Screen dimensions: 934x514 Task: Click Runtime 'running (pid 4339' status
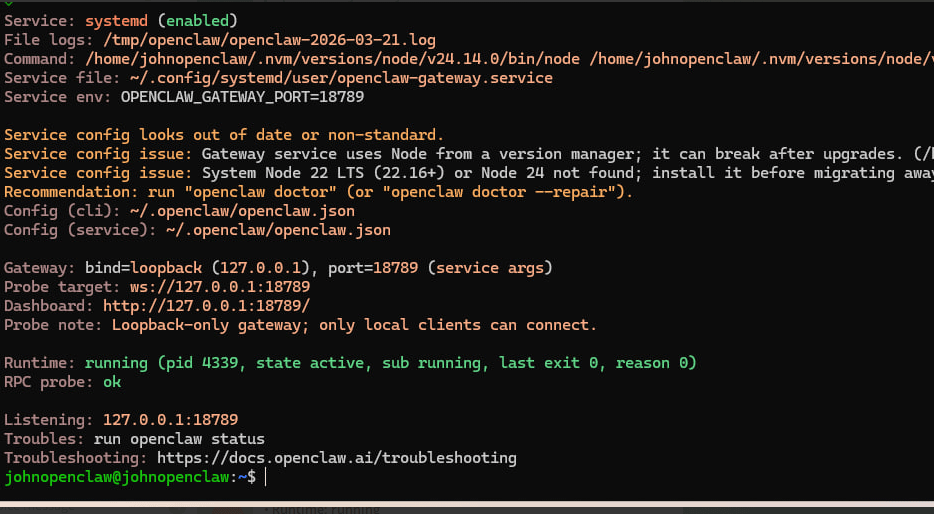coord(390,363)
